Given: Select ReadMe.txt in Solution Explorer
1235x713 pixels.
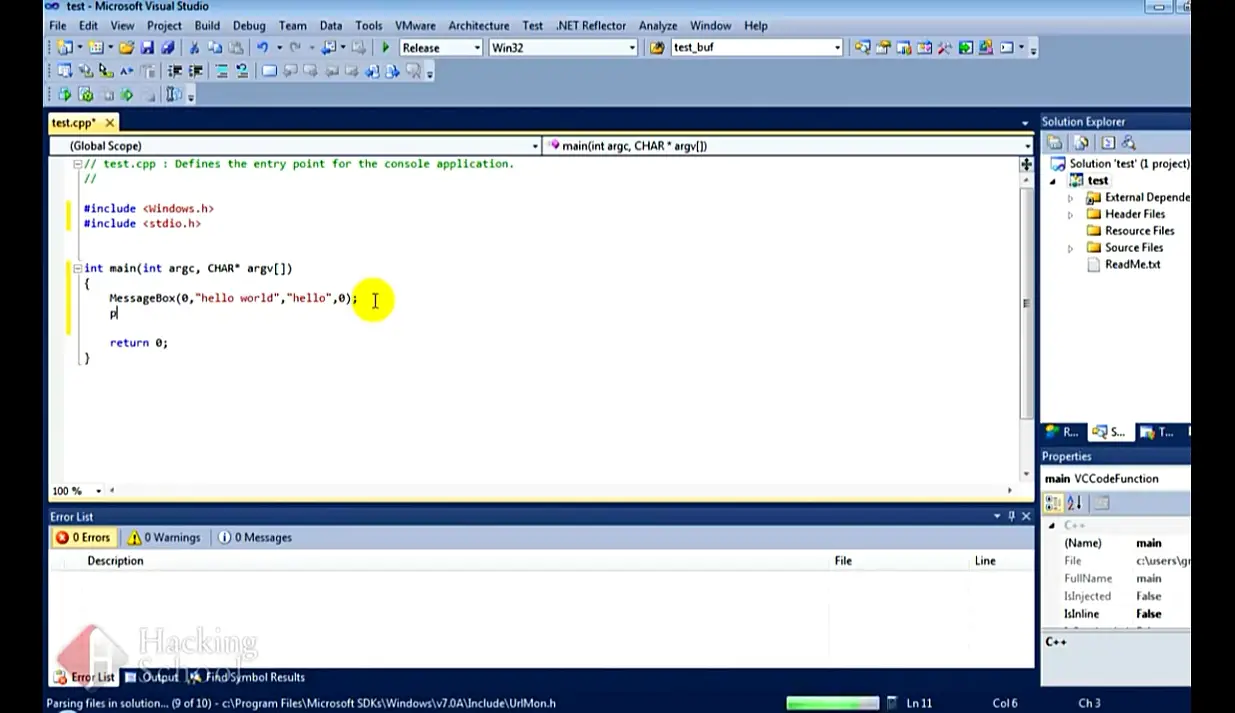Looking at the screenshot, I should (1132, 265).
